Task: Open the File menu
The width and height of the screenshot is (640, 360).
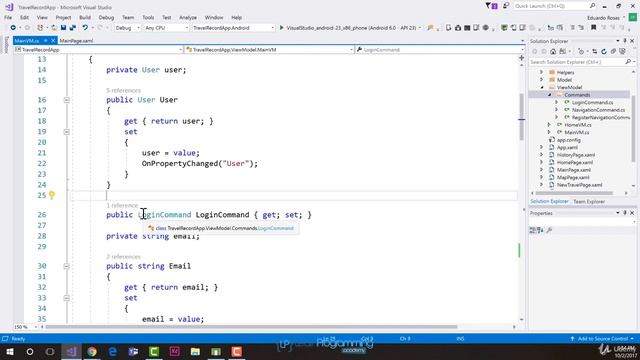Action: coord(8,18)
